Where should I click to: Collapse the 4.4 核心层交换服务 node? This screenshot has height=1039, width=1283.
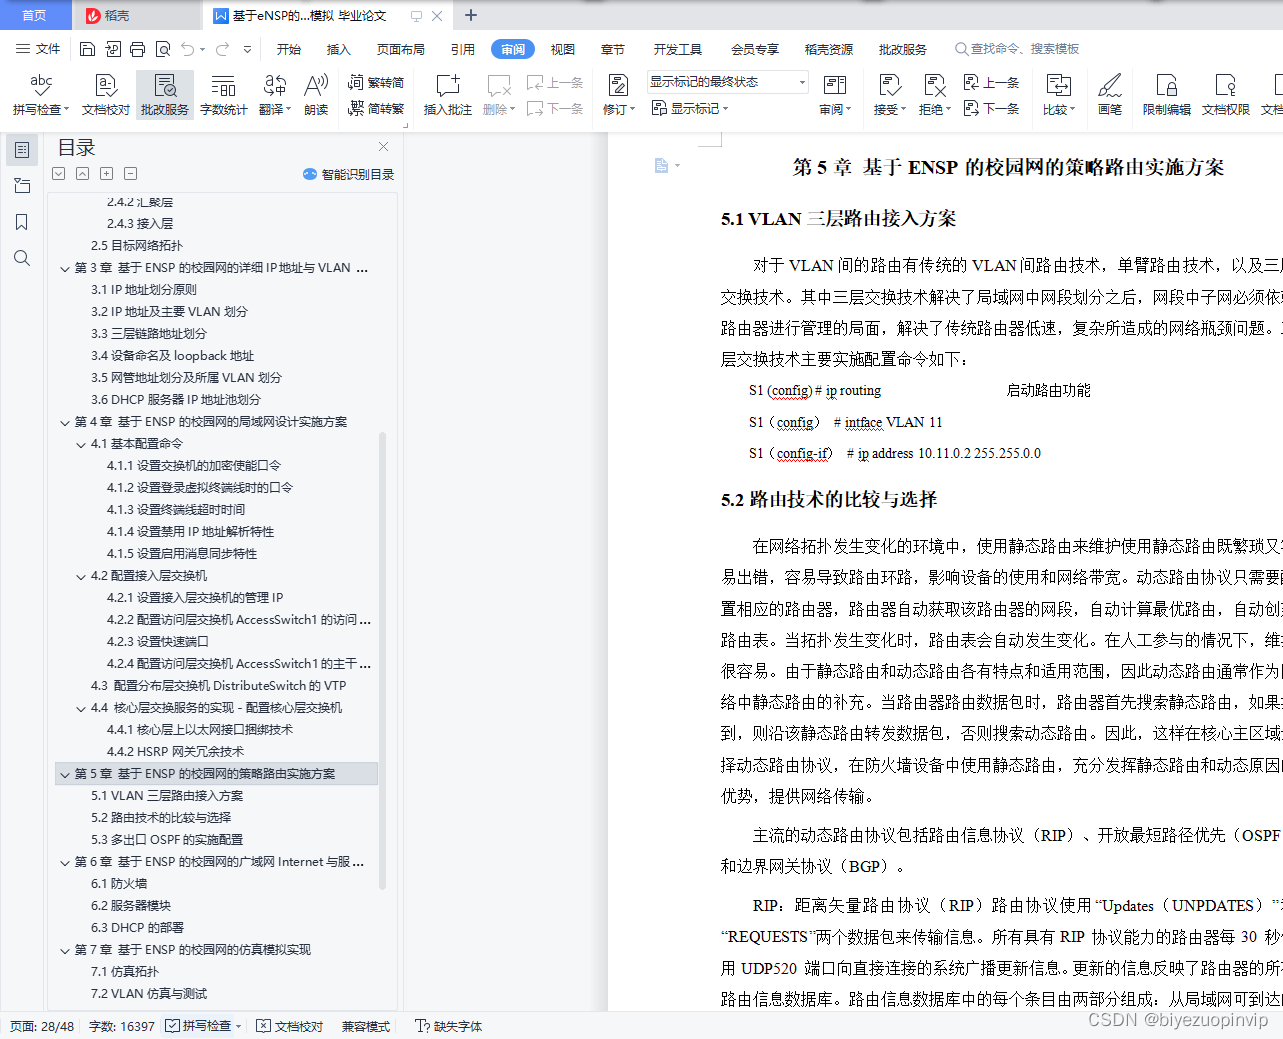[x=81, y=708]
